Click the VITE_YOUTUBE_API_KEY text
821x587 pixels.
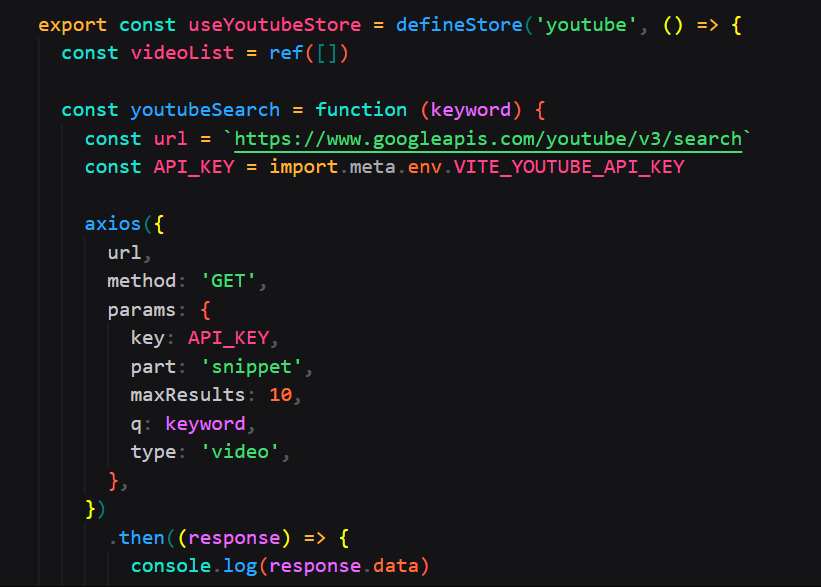click(x=569, y=168)
